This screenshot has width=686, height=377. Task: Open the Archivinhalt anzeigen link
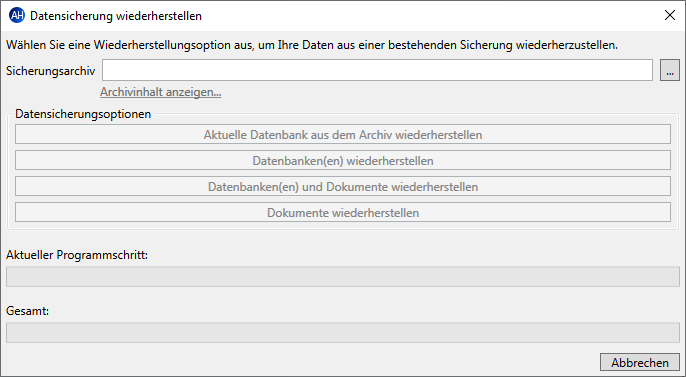coord(161,92)
